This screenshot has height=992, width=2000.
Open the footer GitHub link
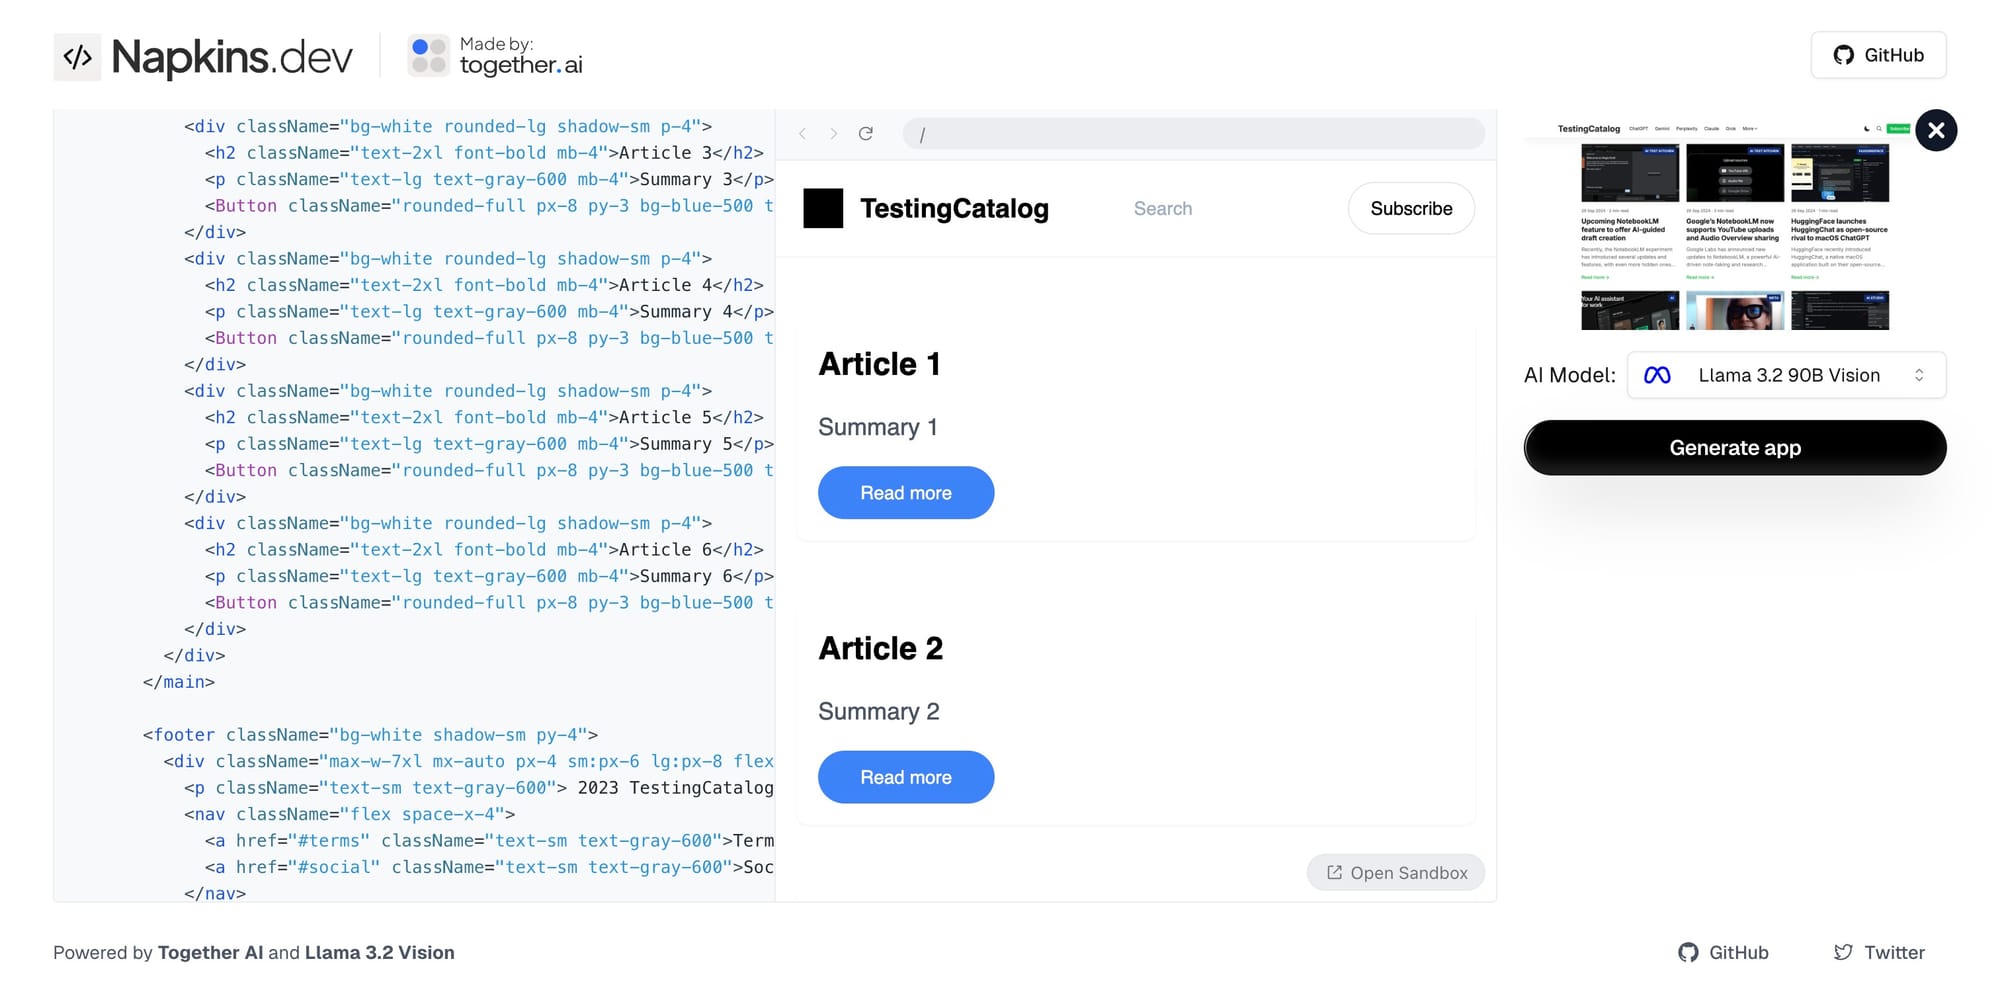coord(1723,953)
